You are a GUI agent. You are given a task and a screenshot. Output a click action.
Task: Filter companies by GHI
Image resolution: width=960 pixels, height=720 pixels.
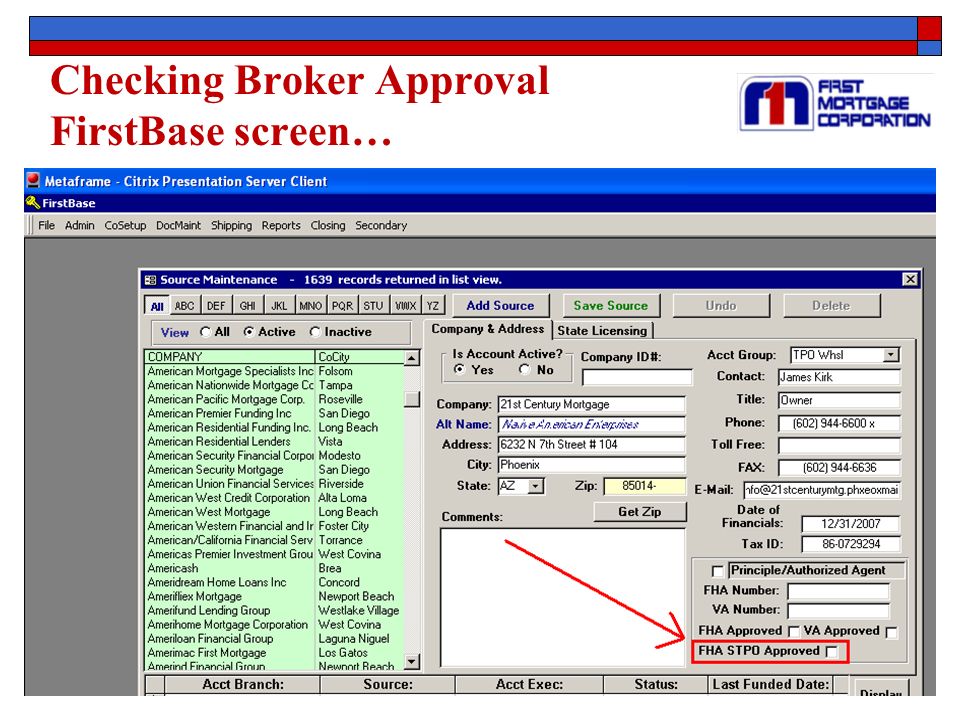[x=247, y=306]
